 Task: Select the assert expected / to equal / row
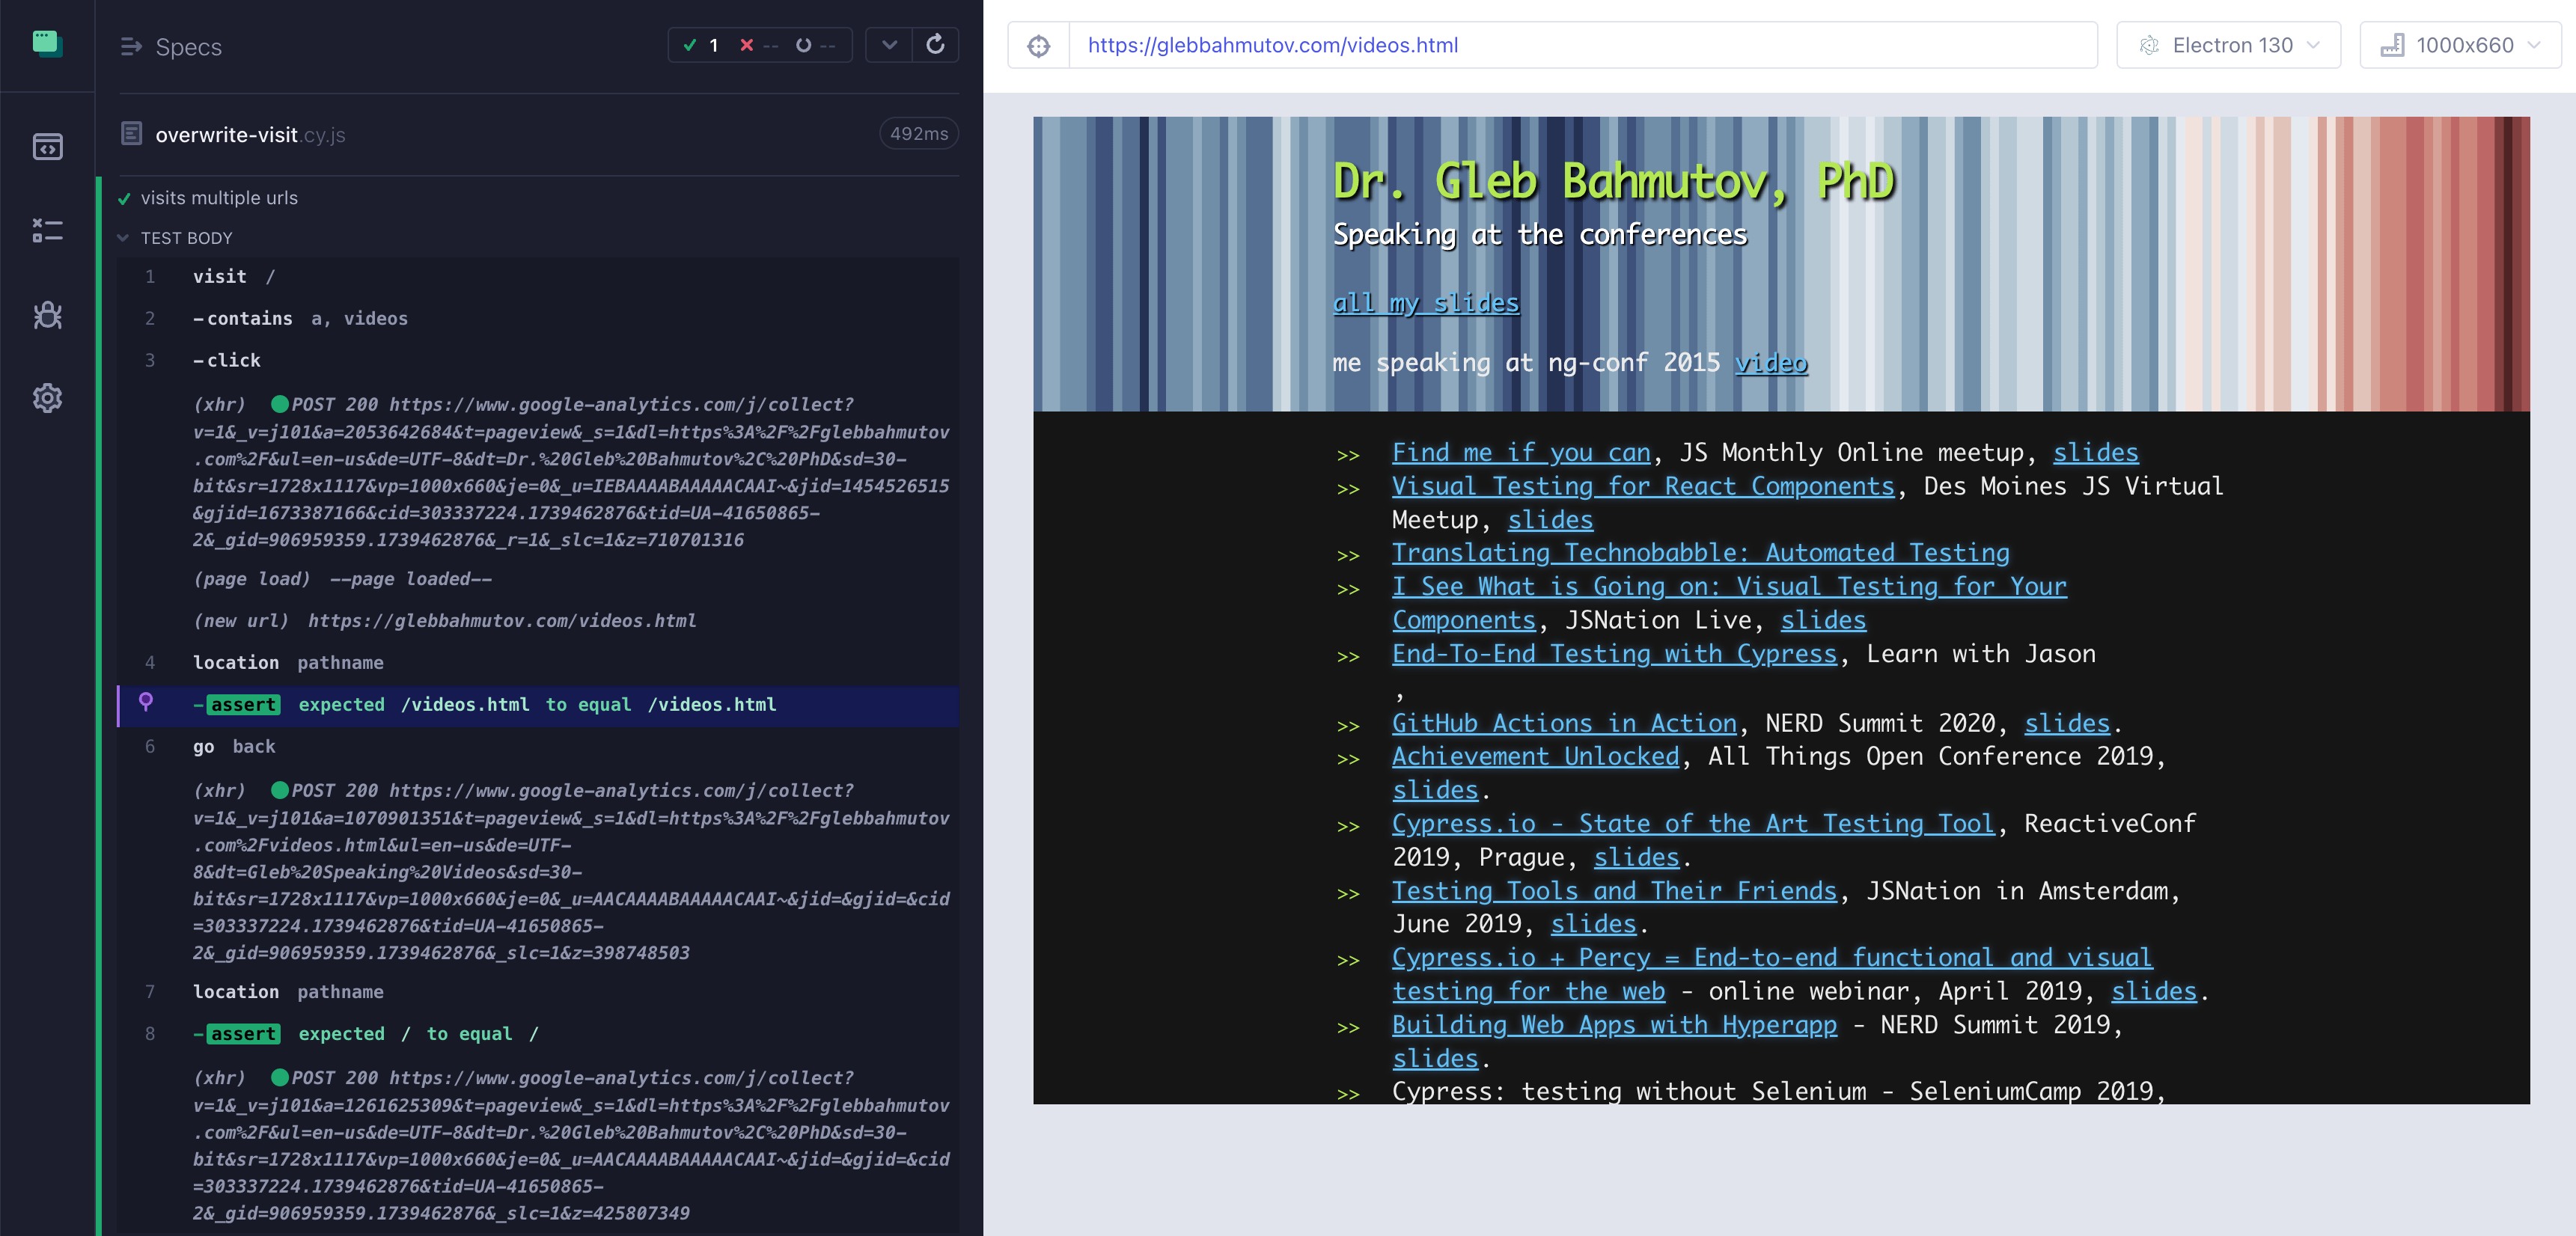point(538,1034)
